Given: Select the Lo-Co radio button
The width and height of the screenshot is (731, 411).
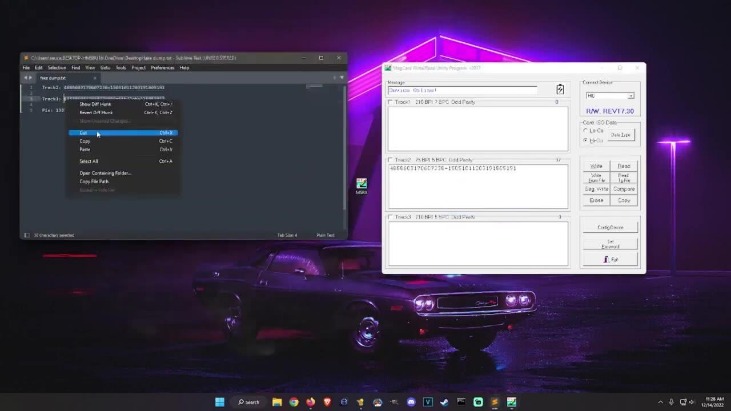Looking at the screenshot, I should [x=586, y=130].
